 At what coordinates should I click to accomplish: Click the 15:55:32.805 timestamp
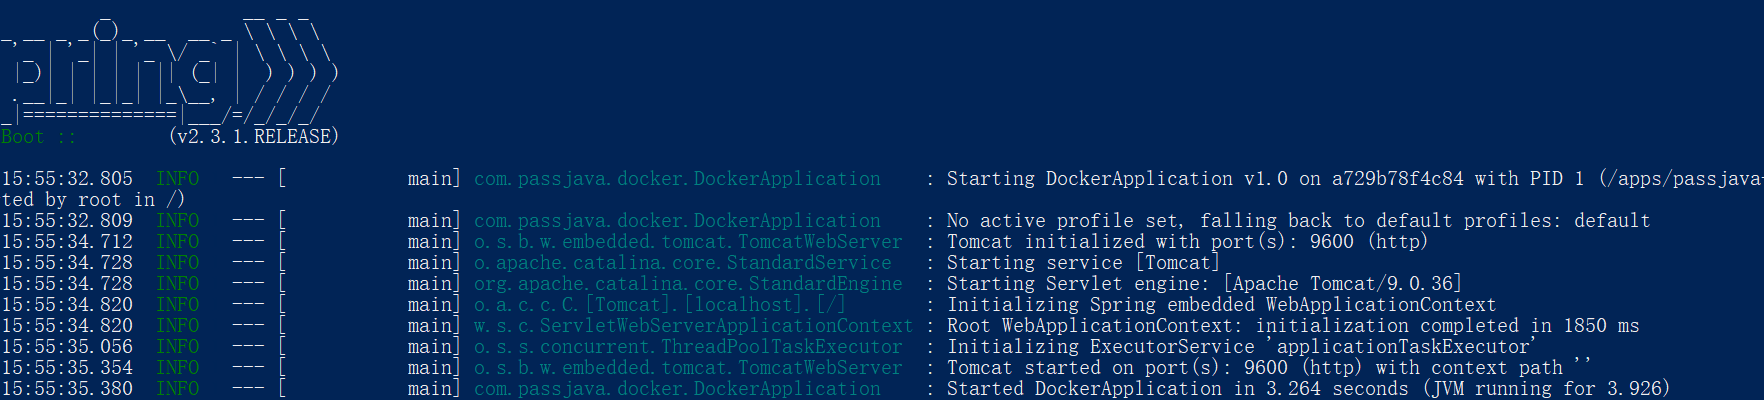[x=67, y=179]
